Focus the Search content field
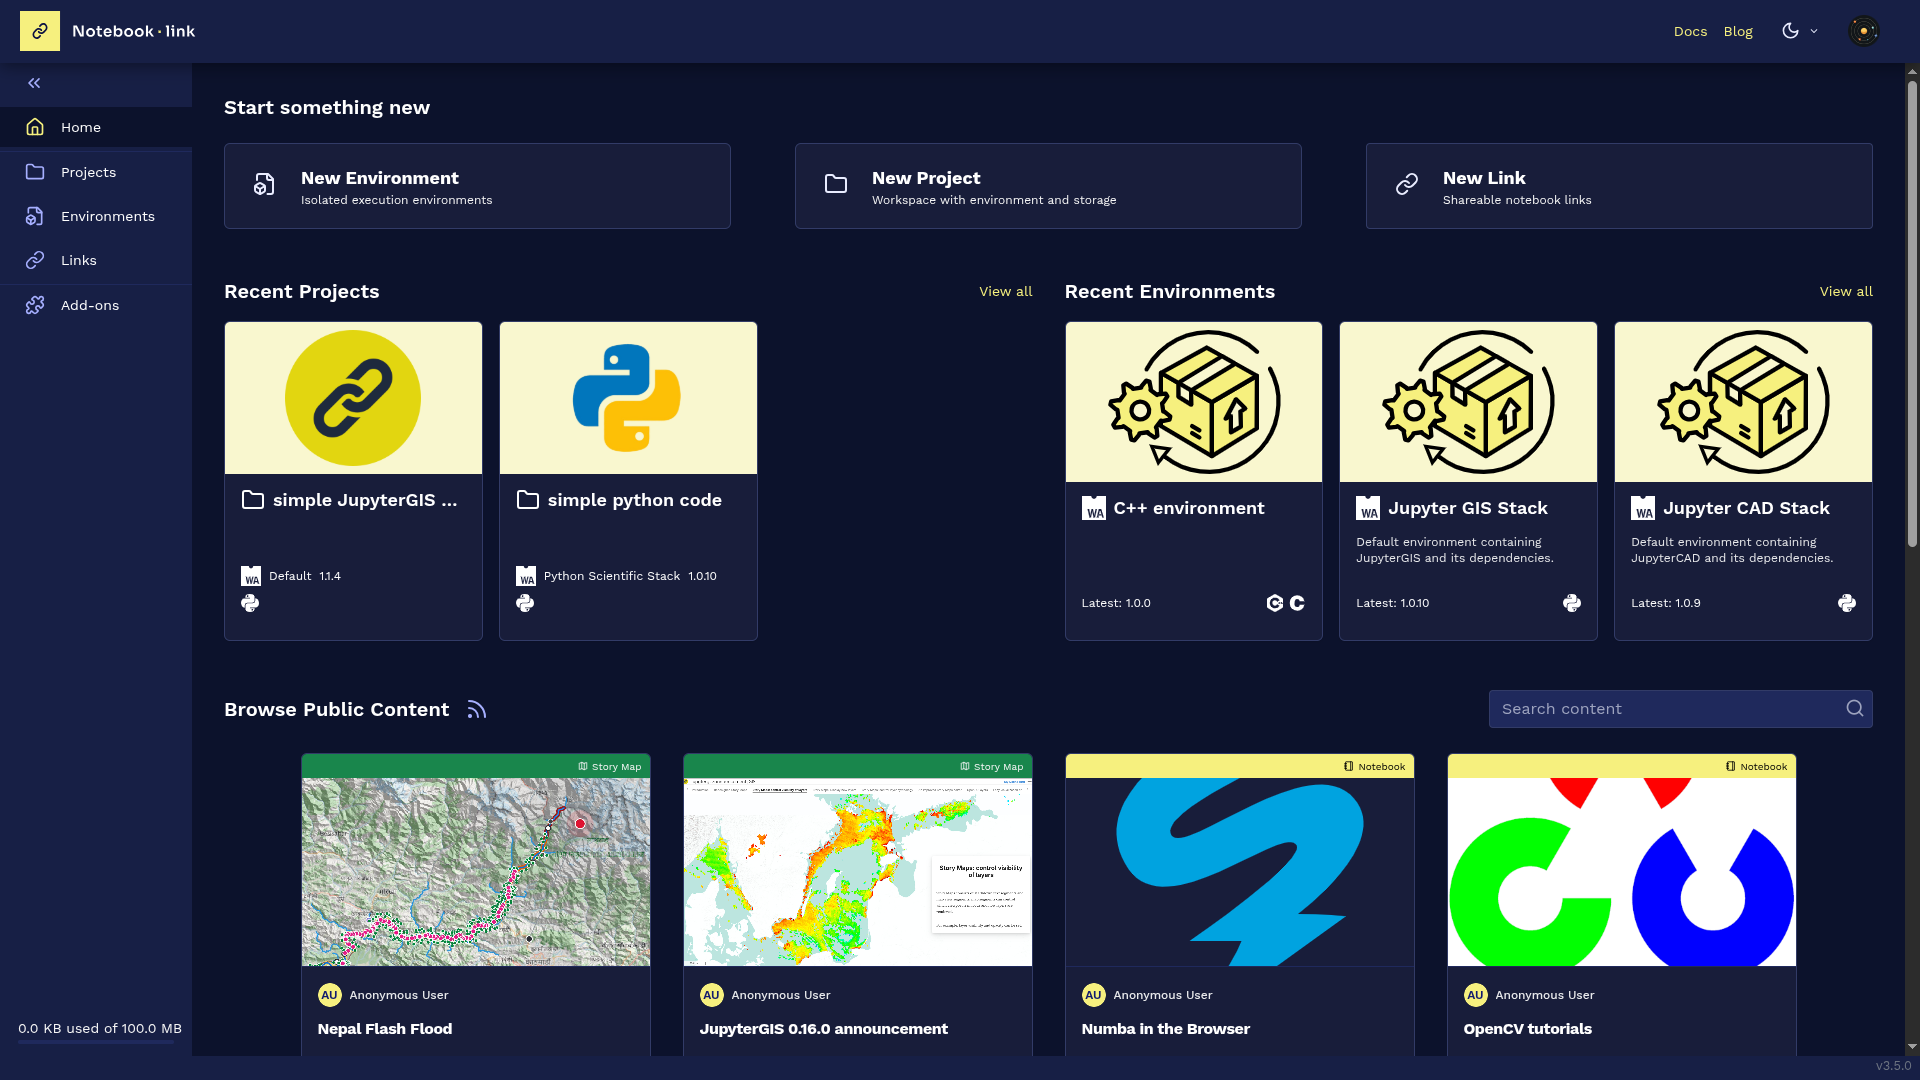Image resolution: width=1920 pixels, height=1080 pixels. pos(1680,709)
